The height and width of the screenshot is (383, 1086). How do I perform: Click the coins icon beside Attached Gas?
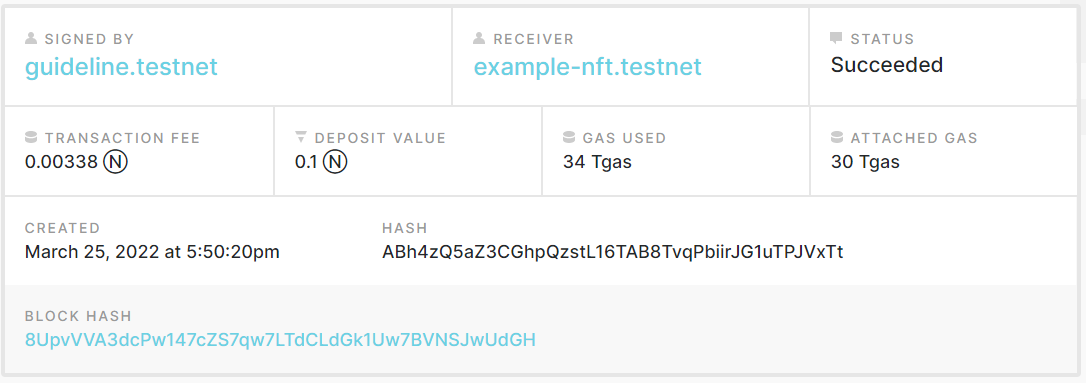[837, 138]
